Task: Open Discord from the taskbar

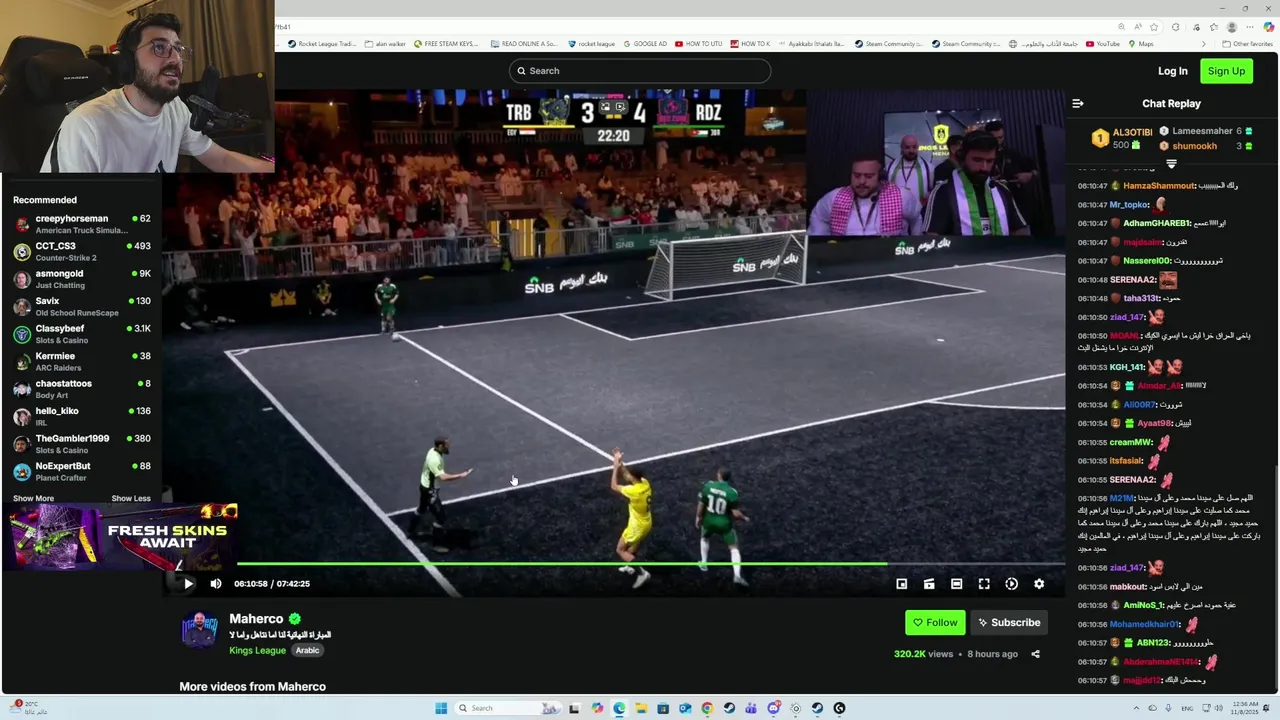Action: click(773, 708)
